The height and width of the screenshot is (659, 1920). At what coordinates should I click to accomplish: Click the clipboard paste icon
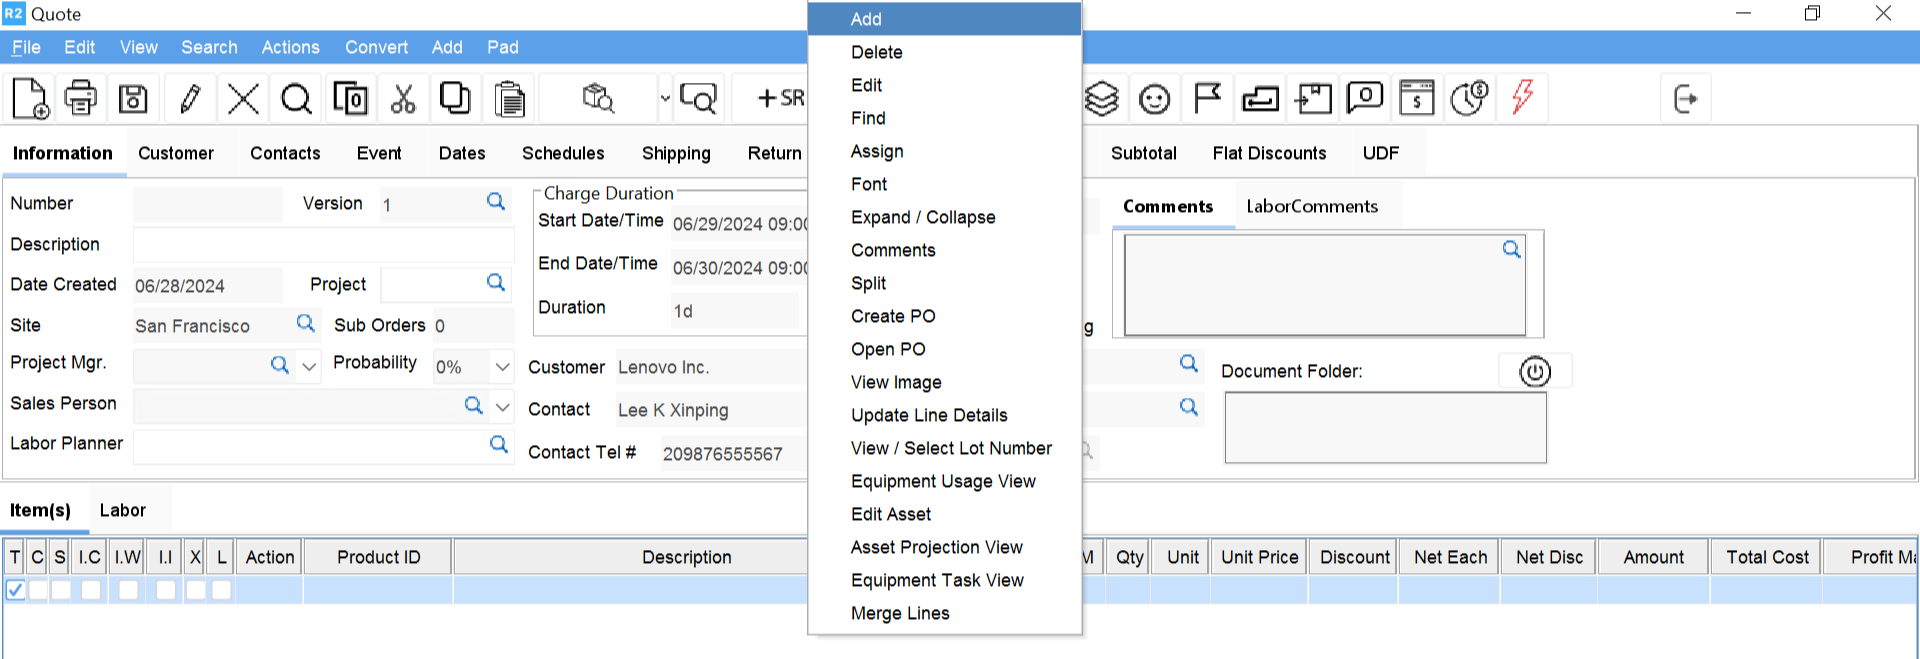(509, 98)
